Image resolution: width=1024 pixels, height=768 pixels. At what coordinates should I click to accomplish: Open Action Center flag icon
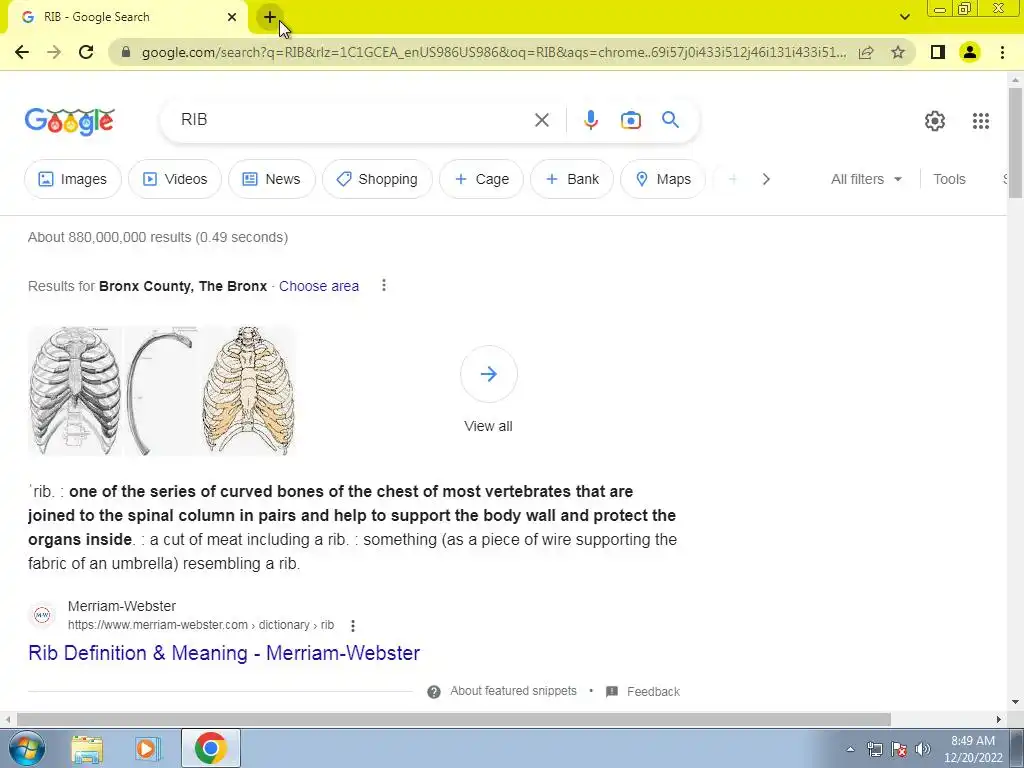click(x=899, y=749)
